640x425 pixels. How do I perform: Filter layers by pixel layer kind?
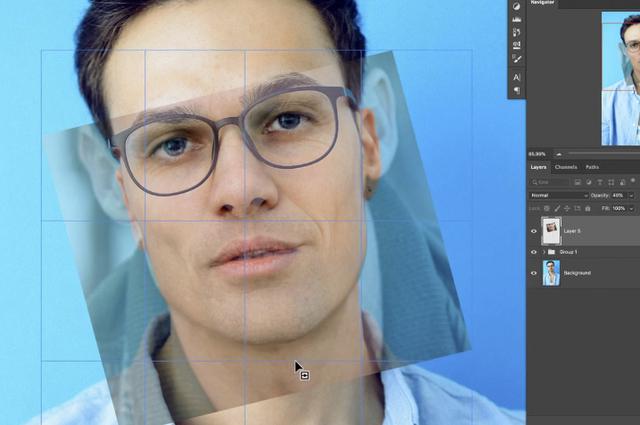click(x=578, y=182)
